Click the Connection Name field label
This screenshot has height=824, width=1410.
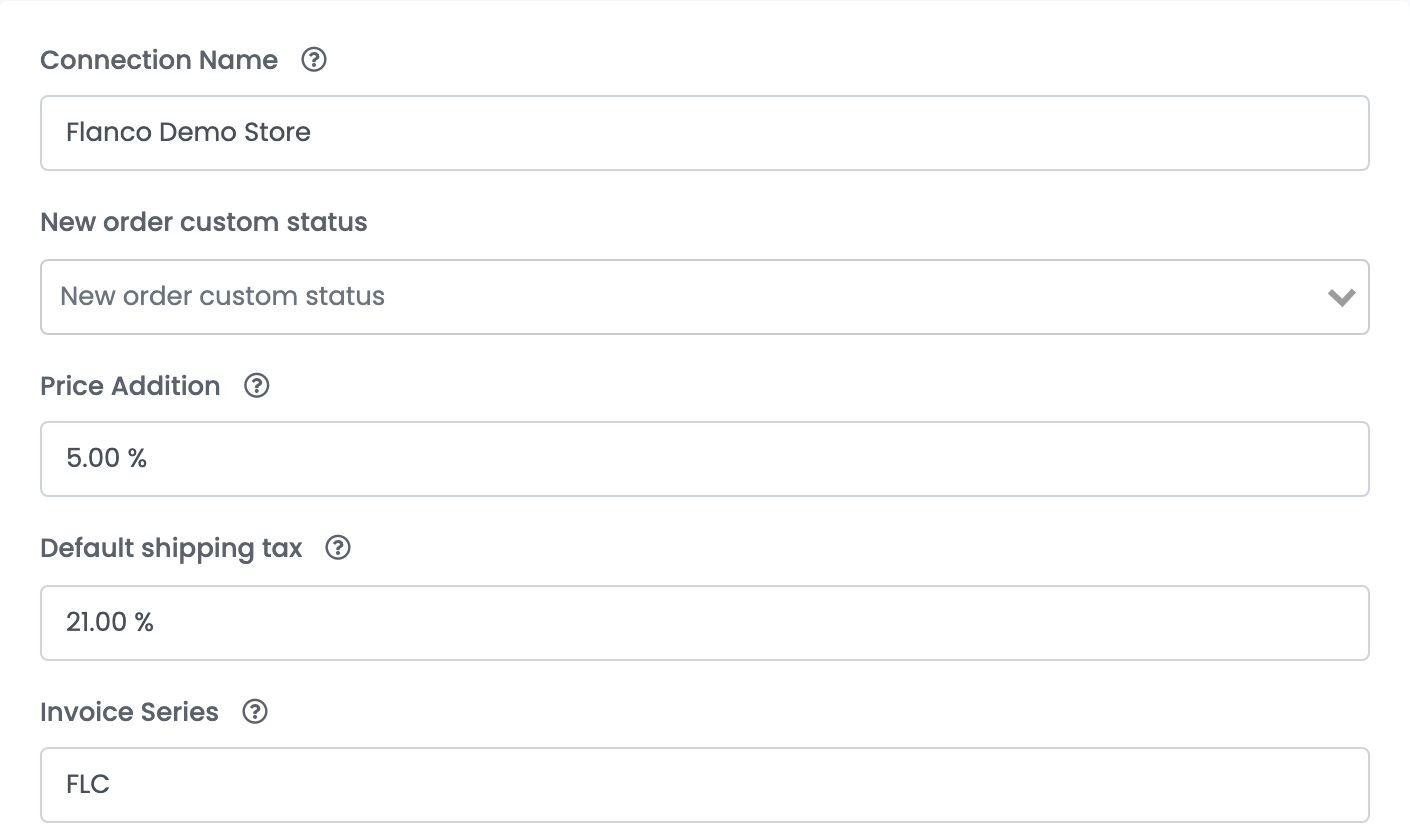point(159,60)
